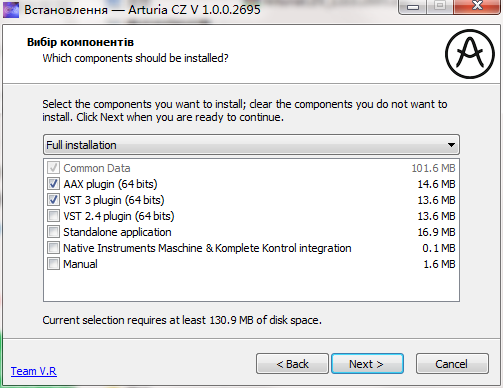Open the Team V.R link
Screen dimensions: 503x388
[x=34, y=371]
